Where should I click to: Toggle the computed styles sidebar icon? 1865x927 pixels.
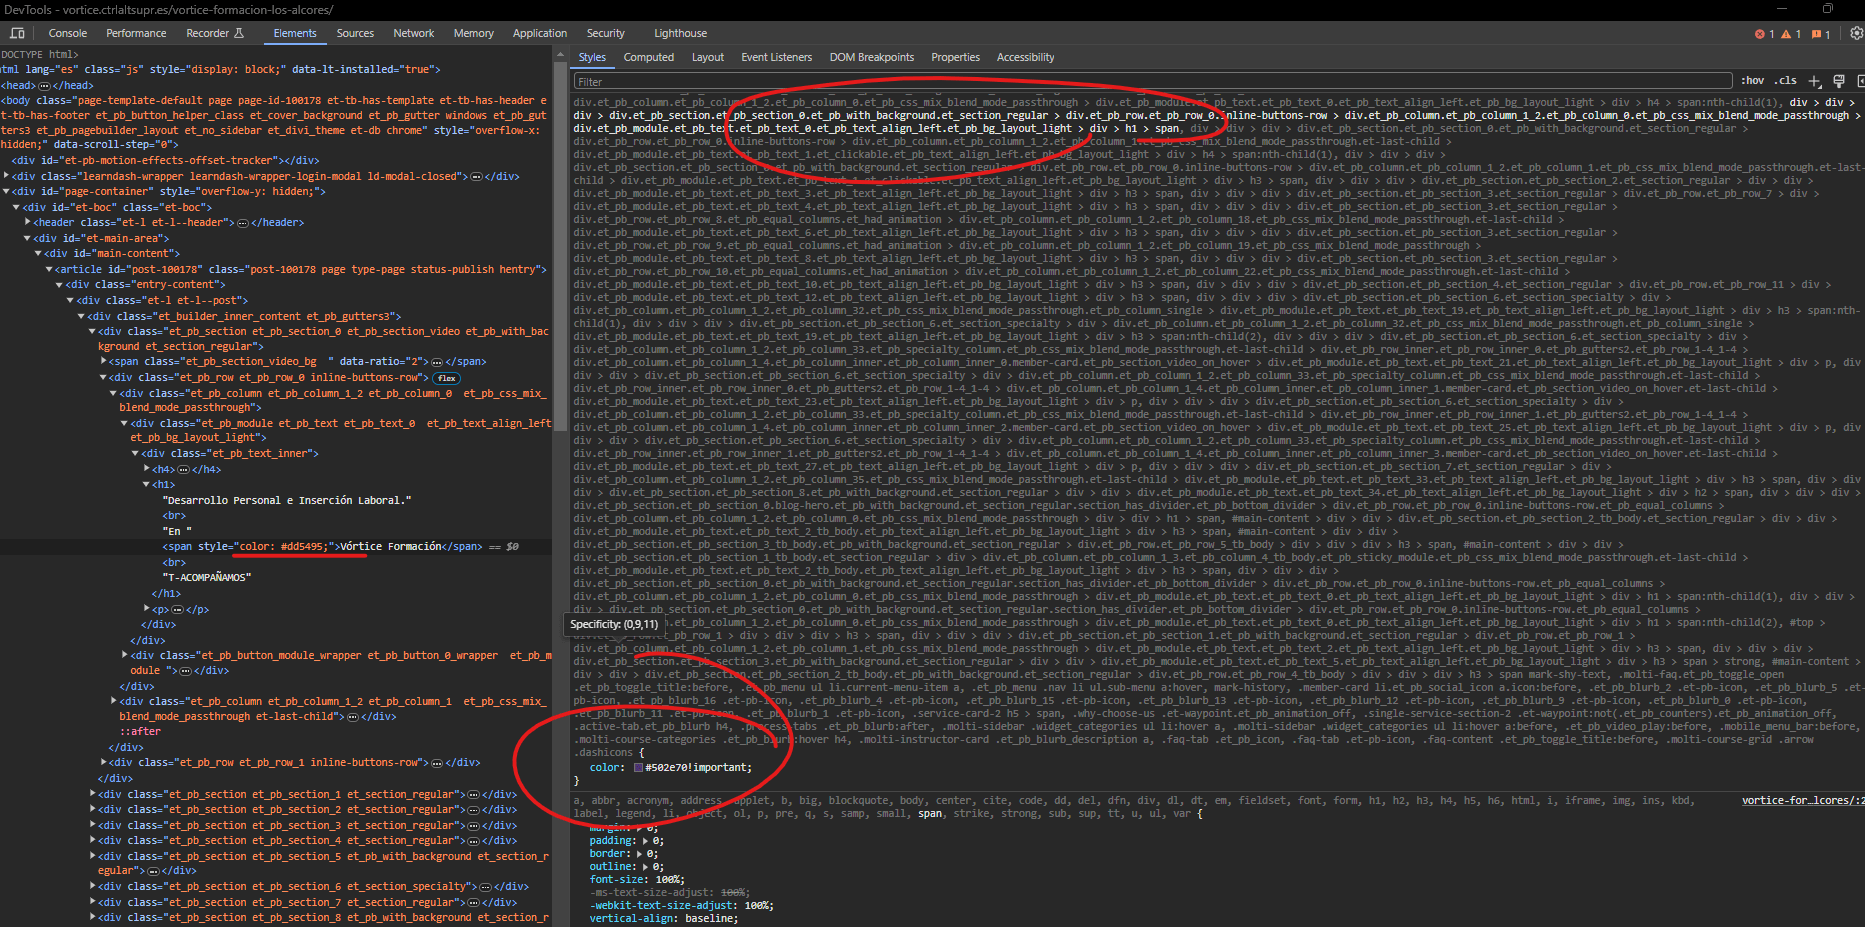[x=1860, y=81]
